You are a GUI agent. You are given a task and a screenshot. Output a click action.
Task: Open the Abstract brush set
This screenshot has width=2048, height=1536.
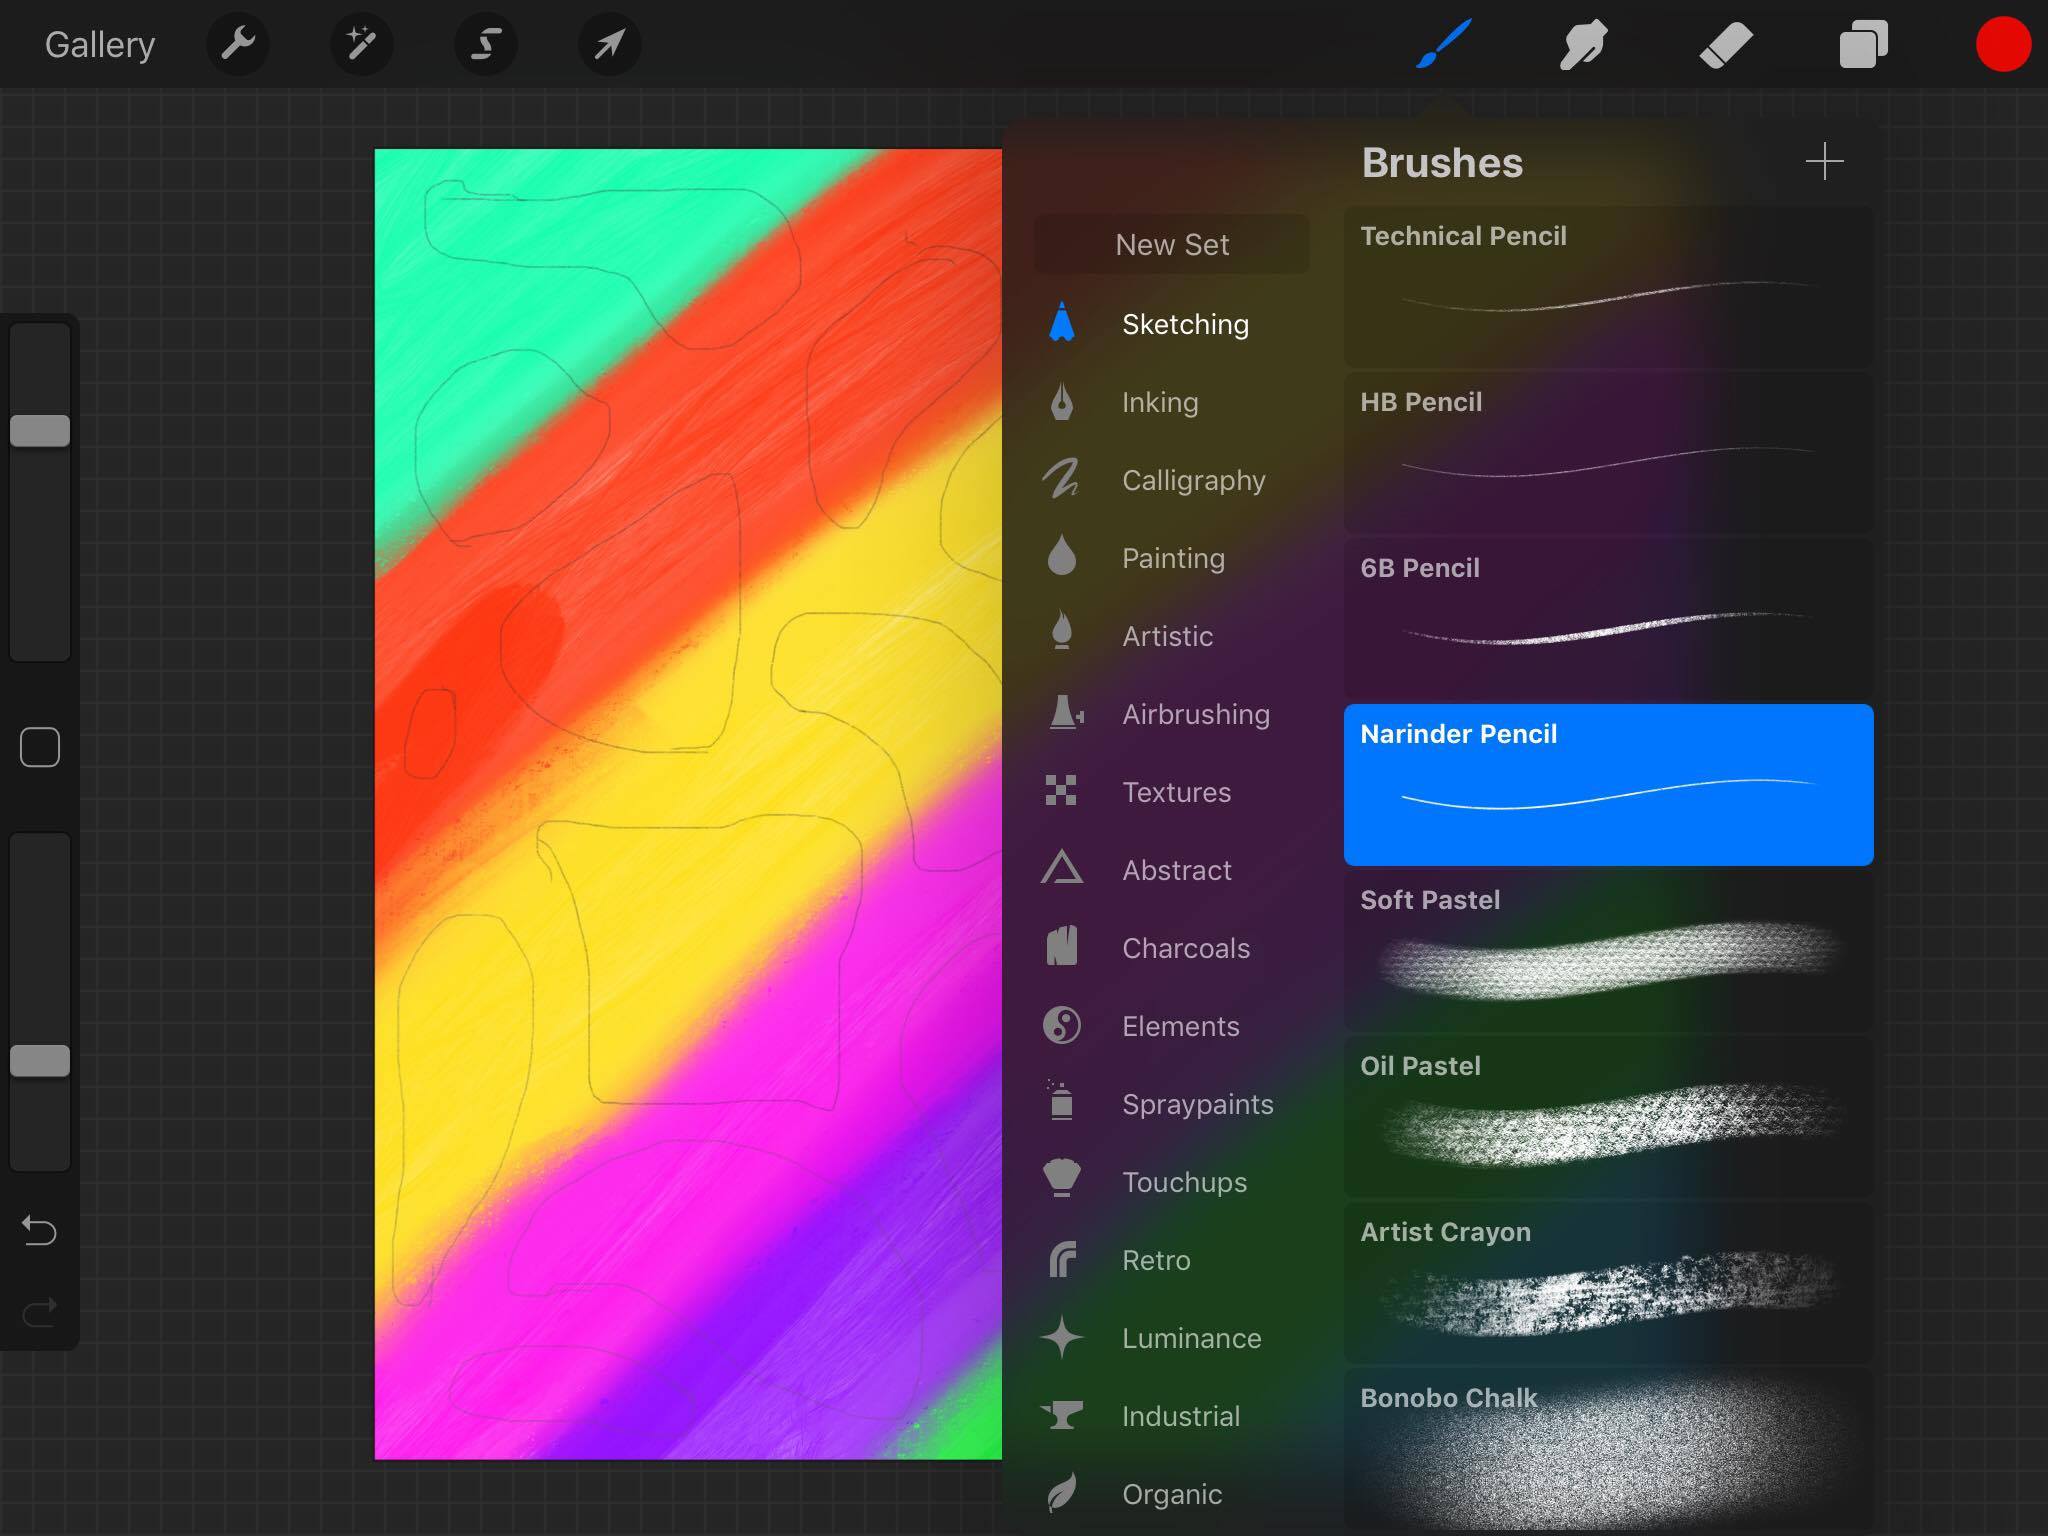pyautogui.click(x=1172, y=870)
